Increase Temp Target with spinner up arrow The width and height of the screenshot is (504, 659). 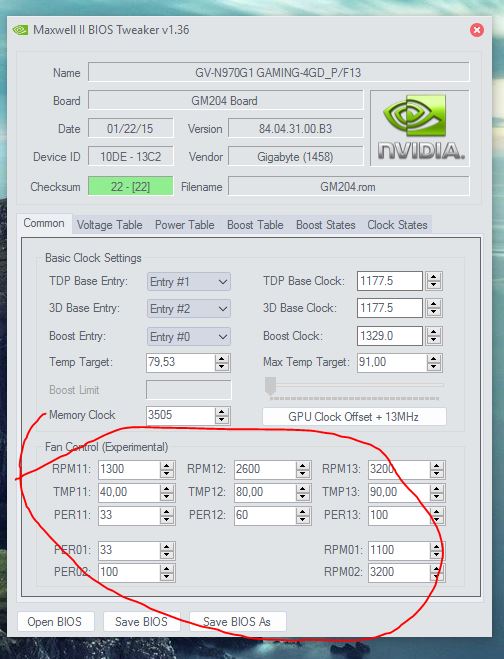(x=222, y=358)
